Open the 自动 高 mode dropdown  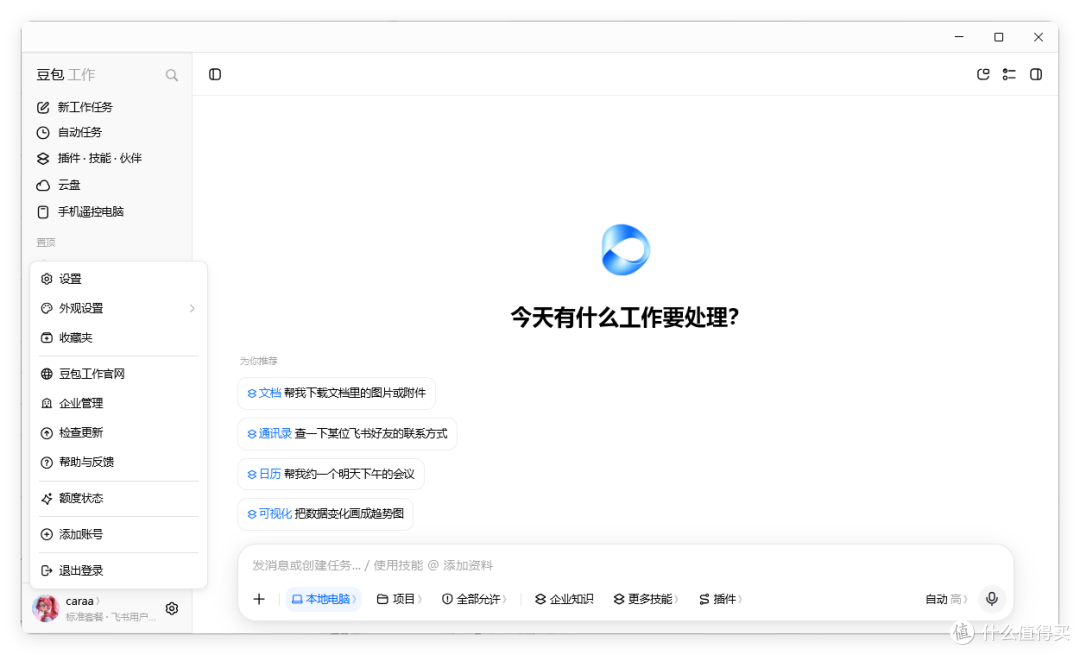(x=946, y=599)
